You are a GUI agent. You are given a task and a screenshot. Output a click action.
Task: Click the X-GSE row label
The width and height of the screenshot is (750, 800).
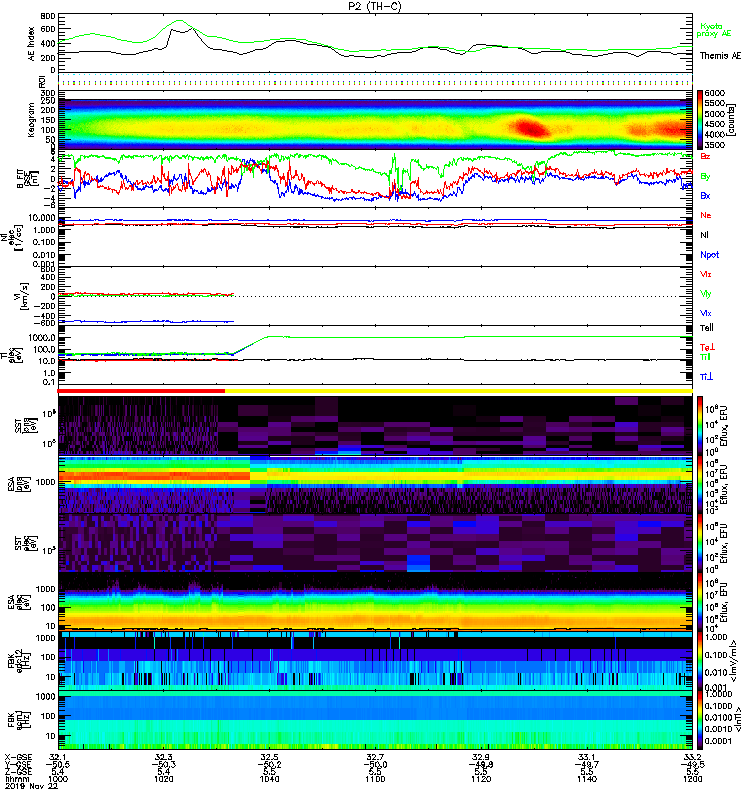pos(18,757)
